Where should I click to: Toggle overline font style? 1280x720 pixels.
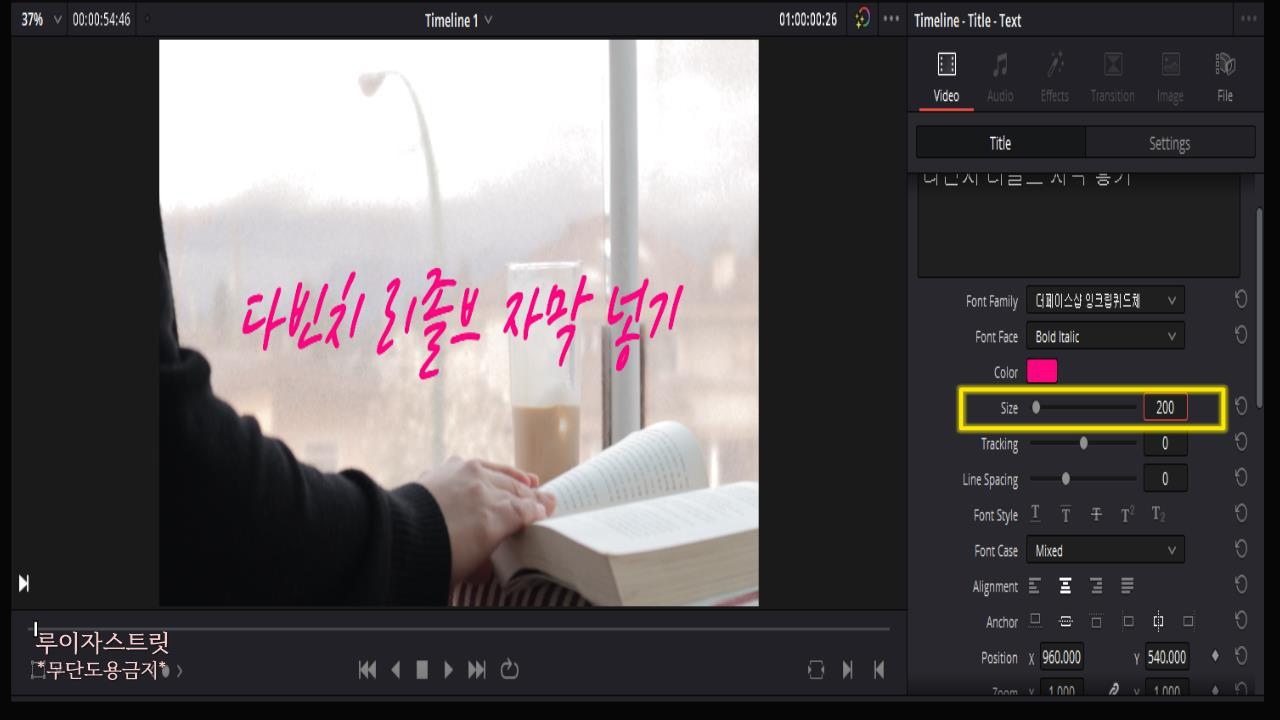[x=1066, y=514]
